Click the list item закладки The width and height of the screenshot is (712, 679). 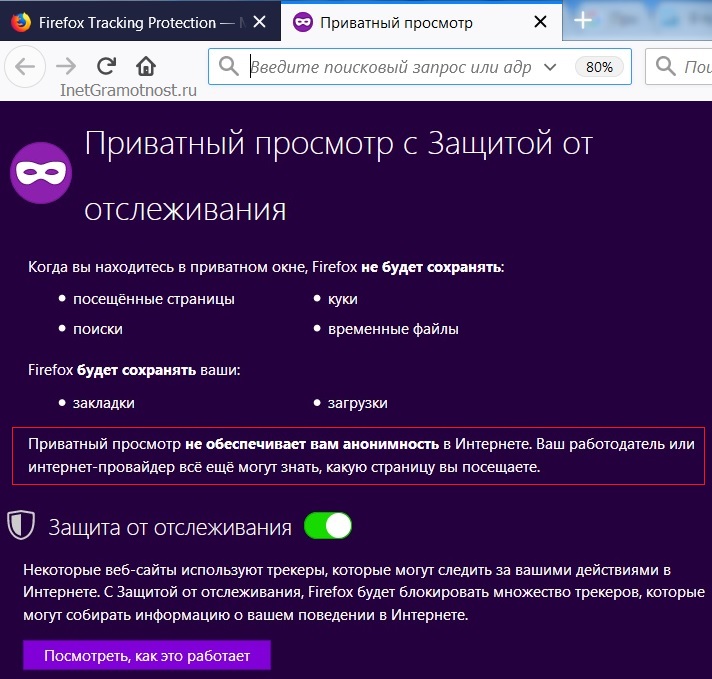point(104,403)
